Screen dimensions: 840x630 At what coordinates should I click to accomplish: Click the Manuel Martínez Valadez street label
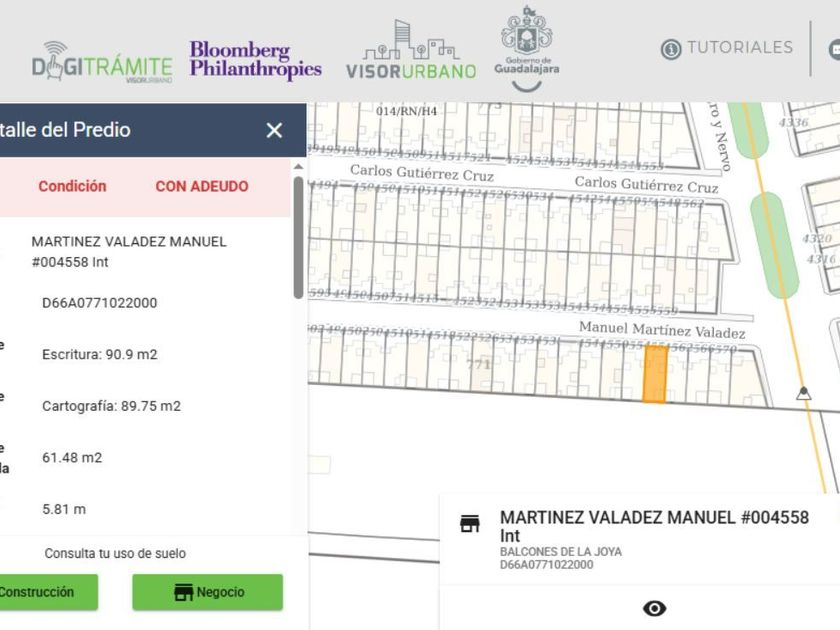click(x=662, y=330)
